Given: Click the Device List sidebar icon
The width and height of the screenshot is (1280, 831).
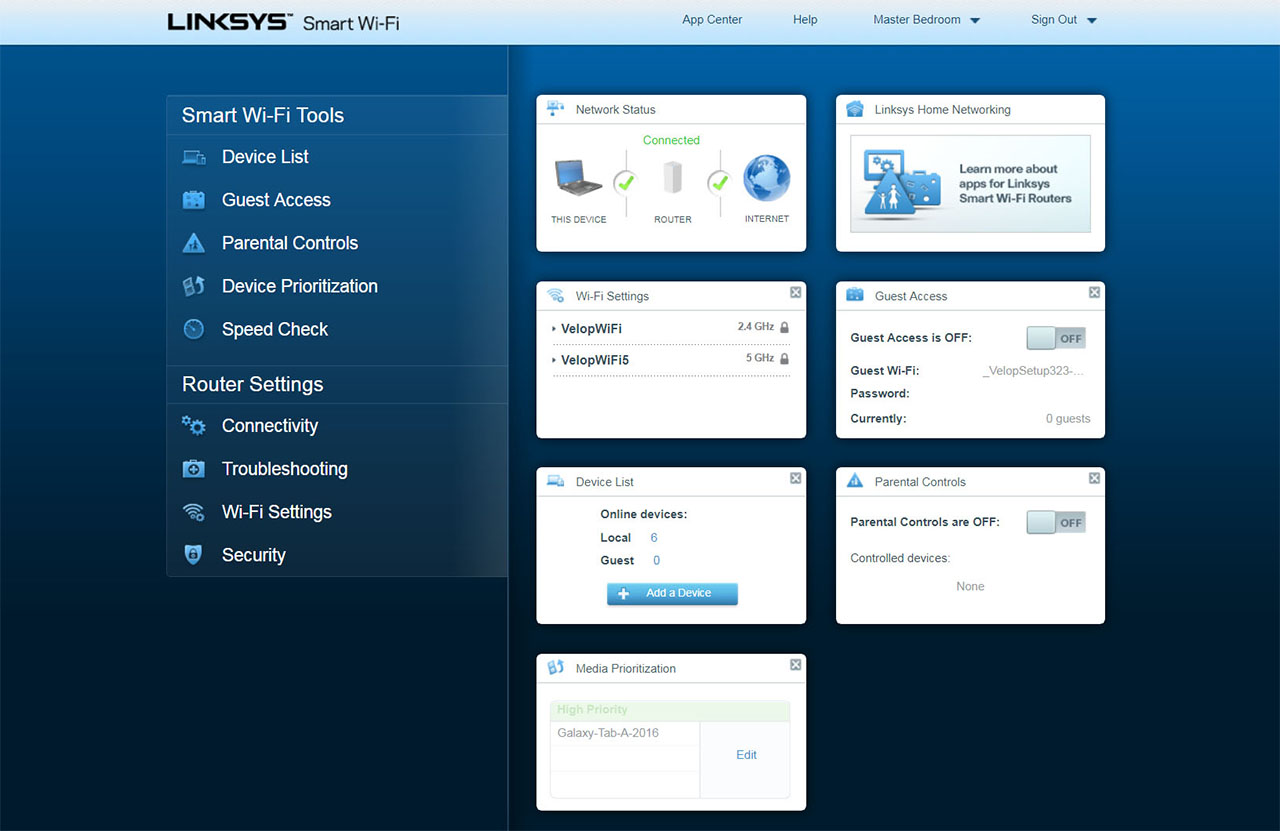Looking at the screenshot, I should tap(194, 157).
